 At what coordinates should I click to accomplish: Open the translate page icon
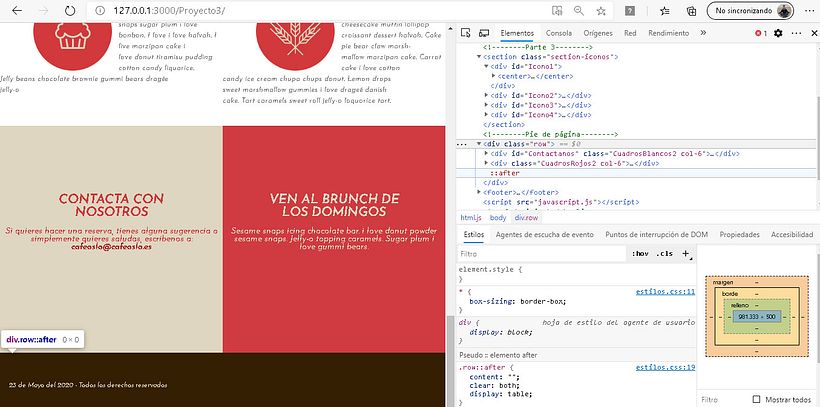click(557, 10)
